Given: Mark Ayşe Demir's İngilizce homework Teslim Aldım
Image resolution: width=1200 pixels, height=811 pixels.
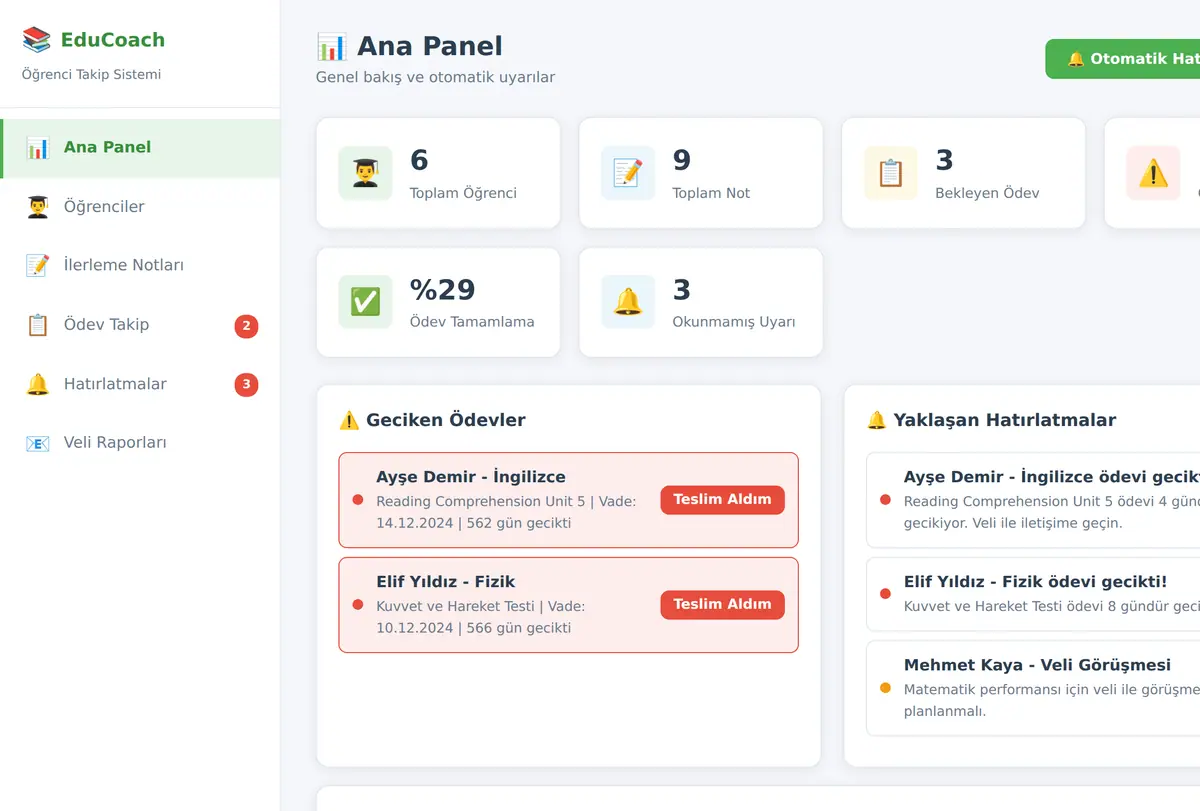Looking at the screenshot, I should (x=722, y=500).
